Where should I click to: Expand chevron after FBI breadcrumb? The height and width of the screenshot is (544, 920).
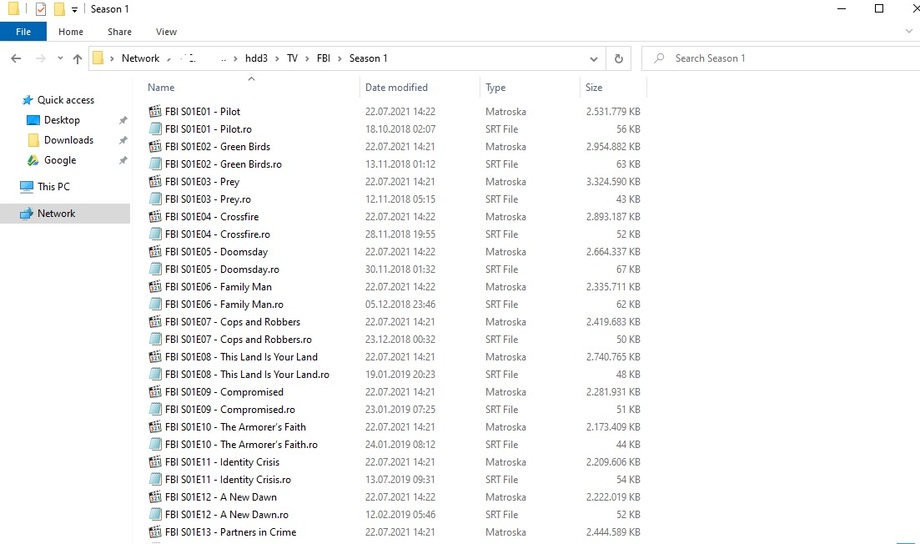coord(339,58)
